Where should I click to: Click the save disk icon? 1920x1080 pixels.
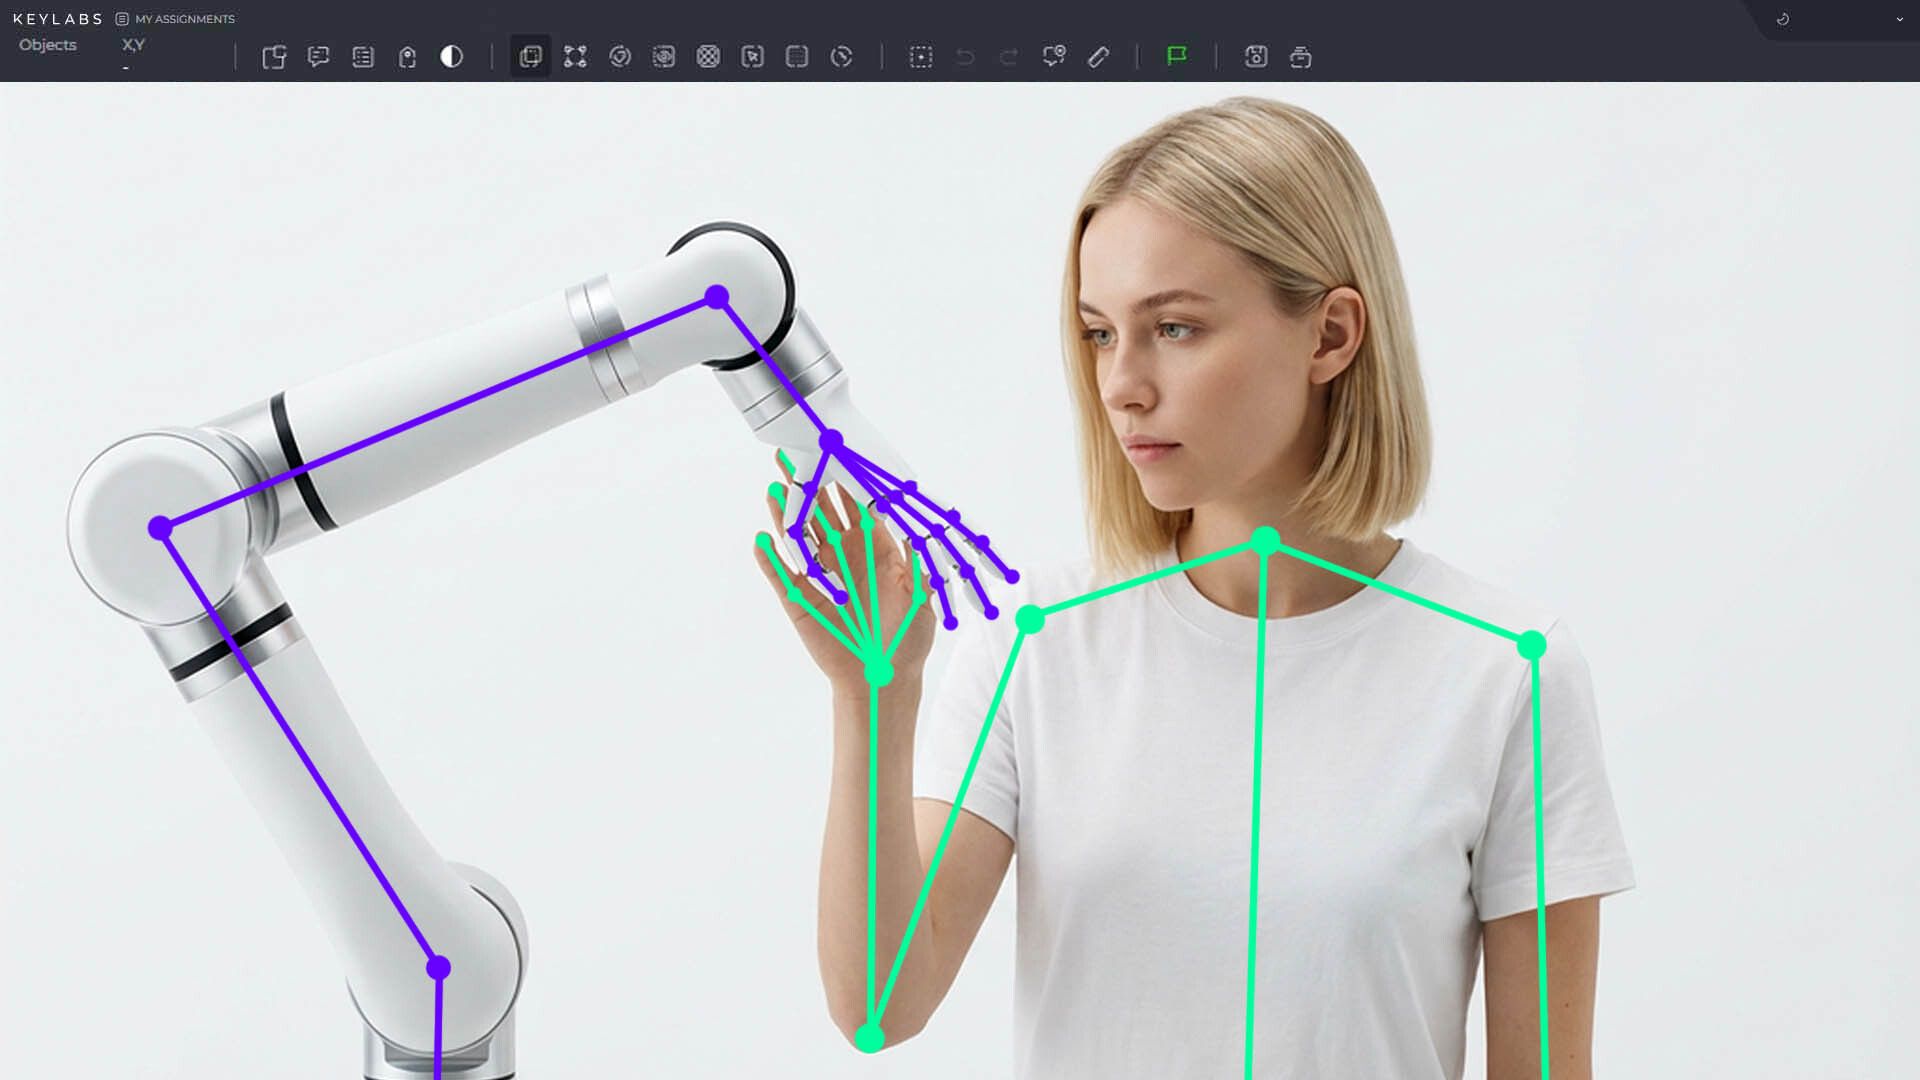[x=1256, y=57]
